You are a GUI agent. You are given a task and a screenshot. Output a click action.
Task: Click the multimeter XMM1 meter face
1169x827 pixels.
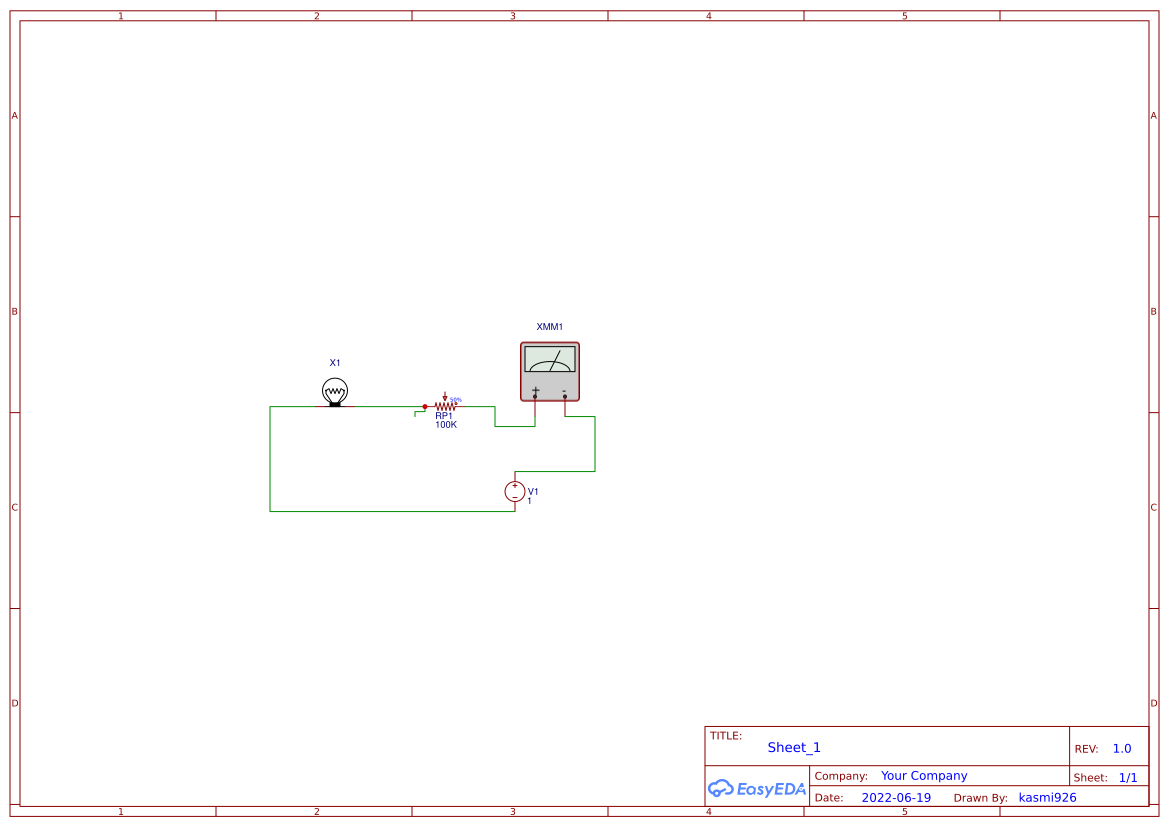(x=549, y=361)
